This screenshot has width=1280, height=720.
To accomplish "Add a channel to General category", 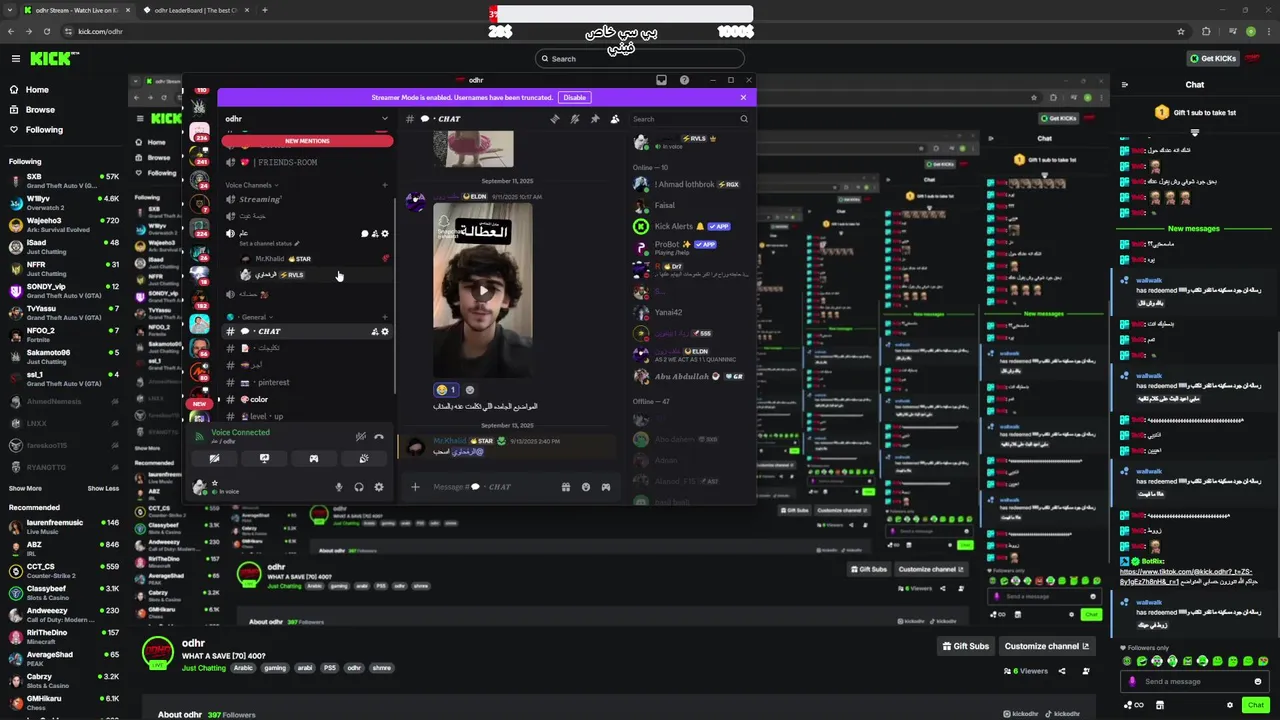I will point(385,317).
